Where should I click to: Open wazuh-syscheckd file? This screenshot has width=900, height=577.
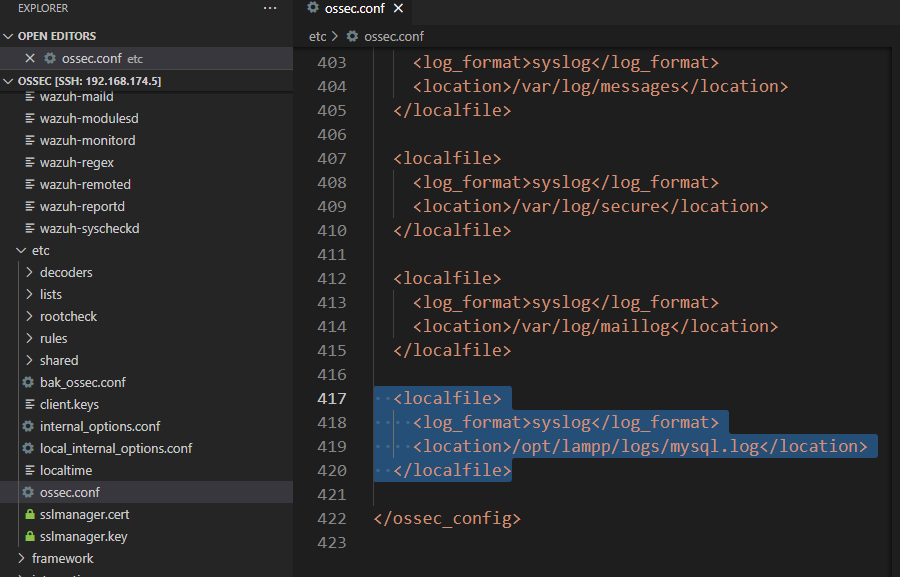[90, 229]
